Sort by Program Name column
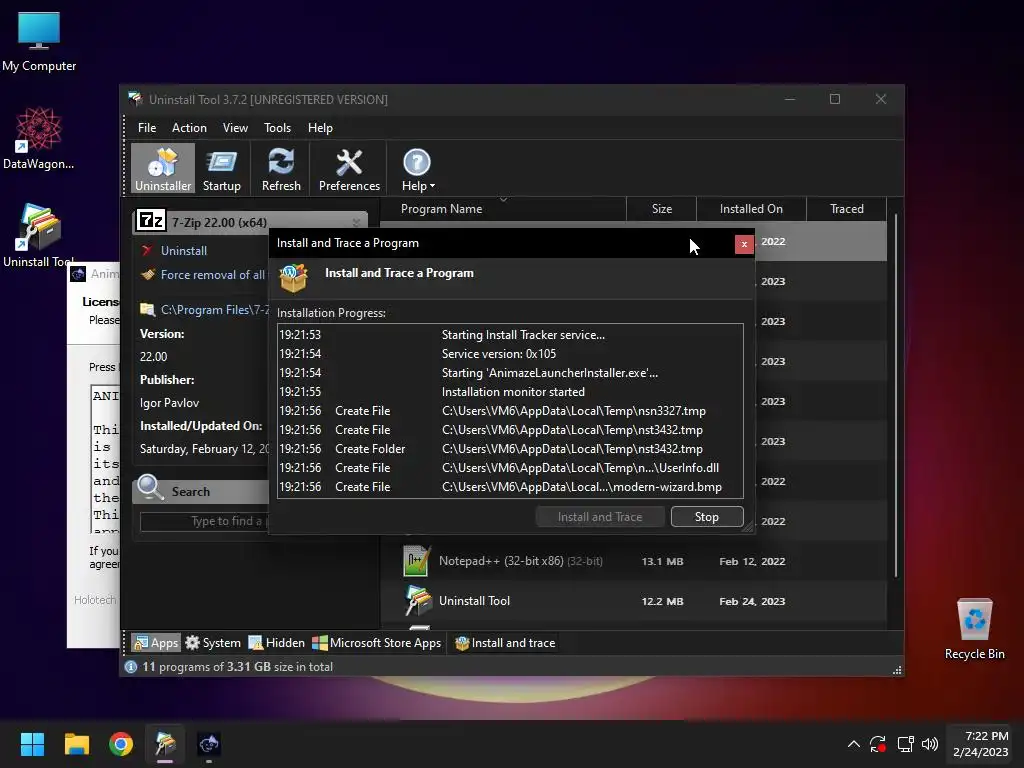 pos(503,209)
